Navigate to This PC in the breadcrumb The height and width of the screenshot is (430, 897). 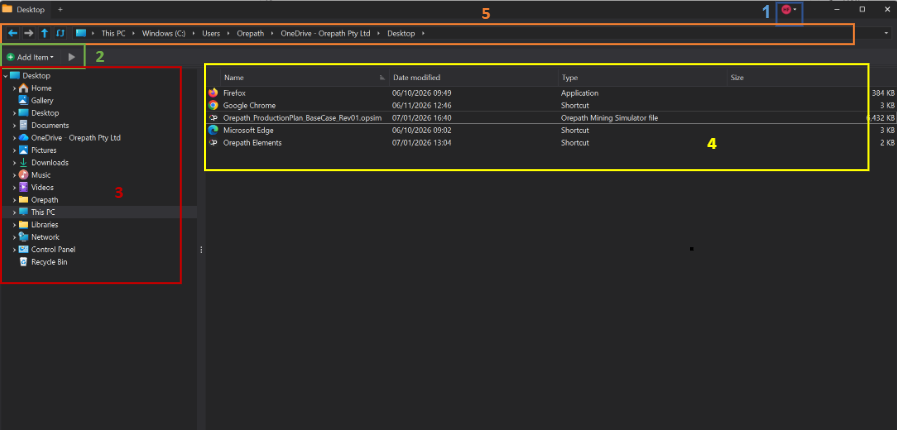(x=113, y=34)
